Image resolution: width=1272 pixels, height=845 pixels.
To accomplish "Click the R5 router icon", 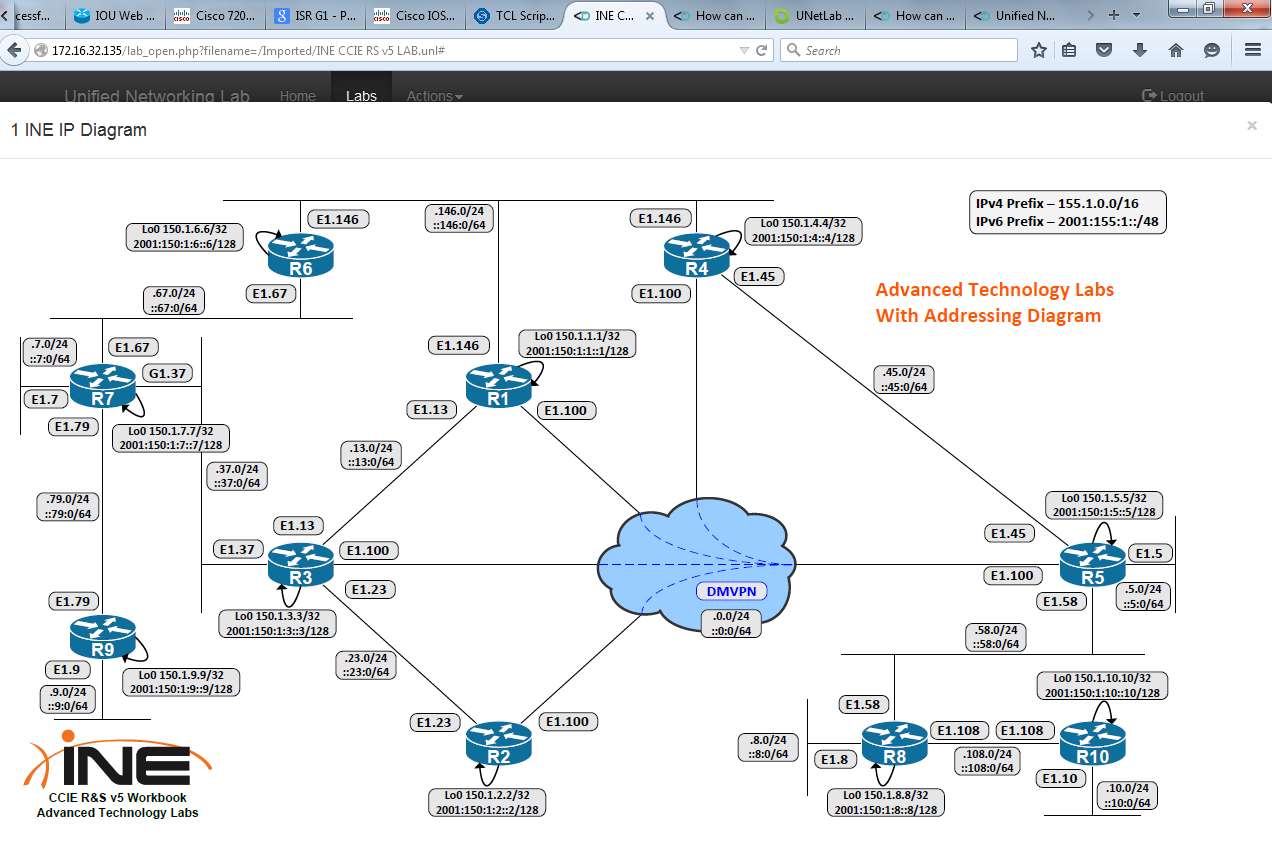I will pos(1093,565).
